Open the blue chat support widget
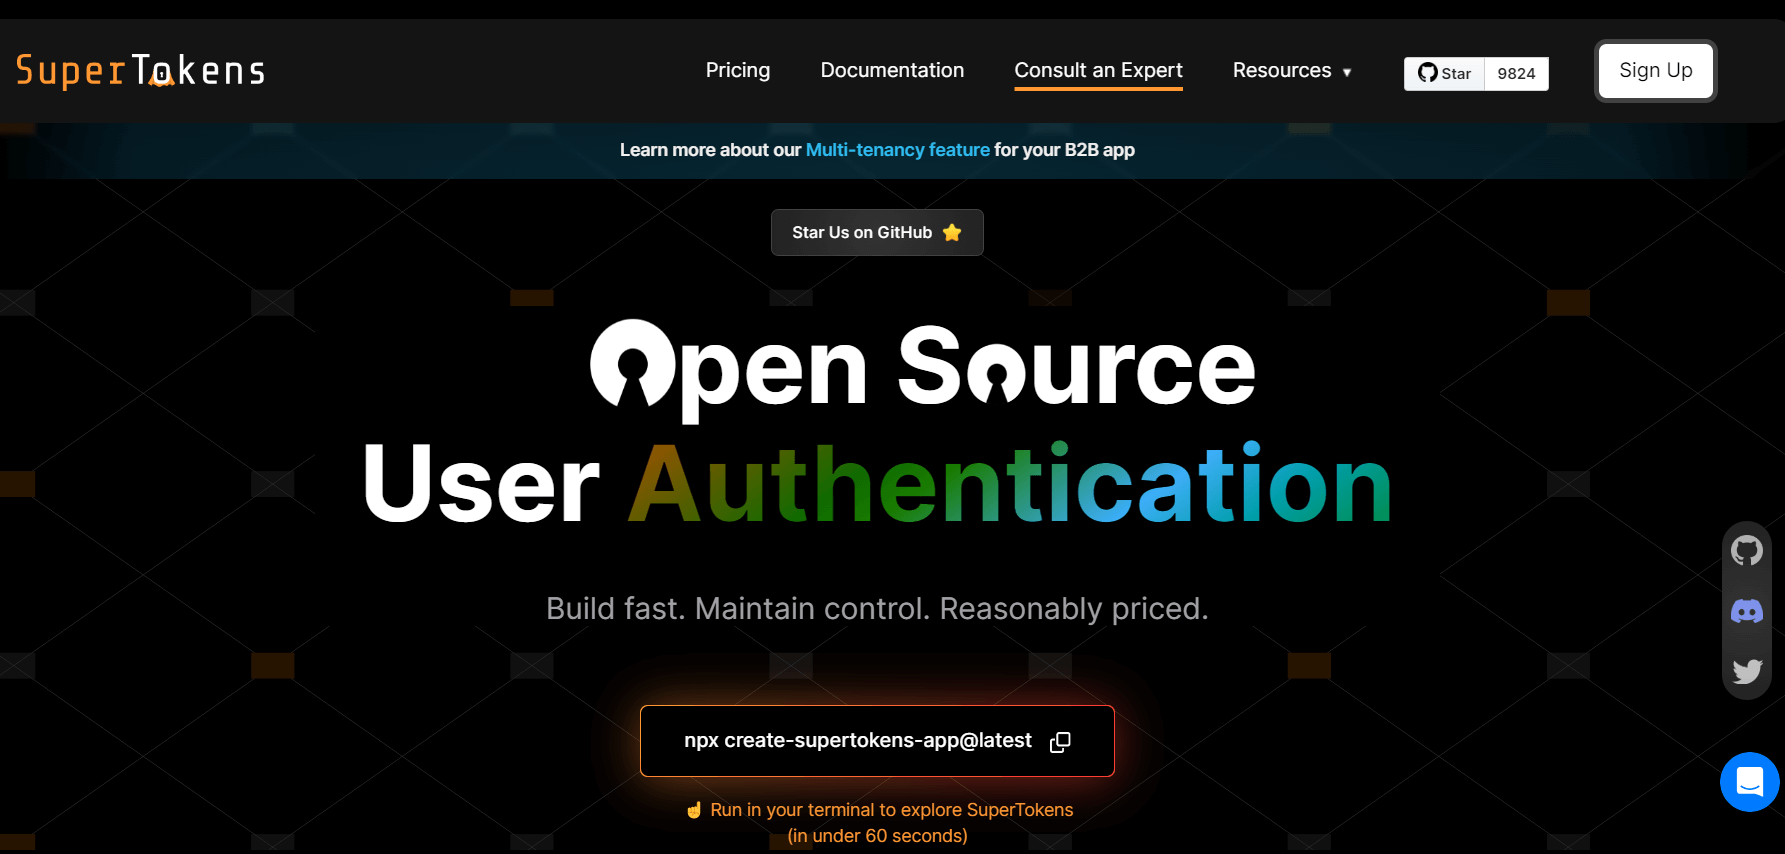1785x854 pixels. pos(1749,782)
